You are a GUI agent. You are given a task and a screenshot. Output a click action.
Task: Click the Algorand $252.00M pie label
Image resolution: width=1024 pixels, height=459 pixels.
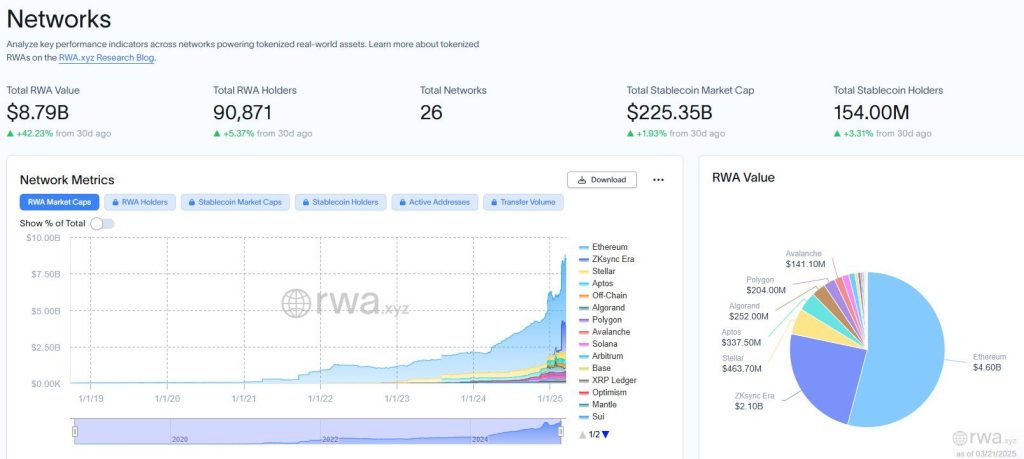(748, 311)
